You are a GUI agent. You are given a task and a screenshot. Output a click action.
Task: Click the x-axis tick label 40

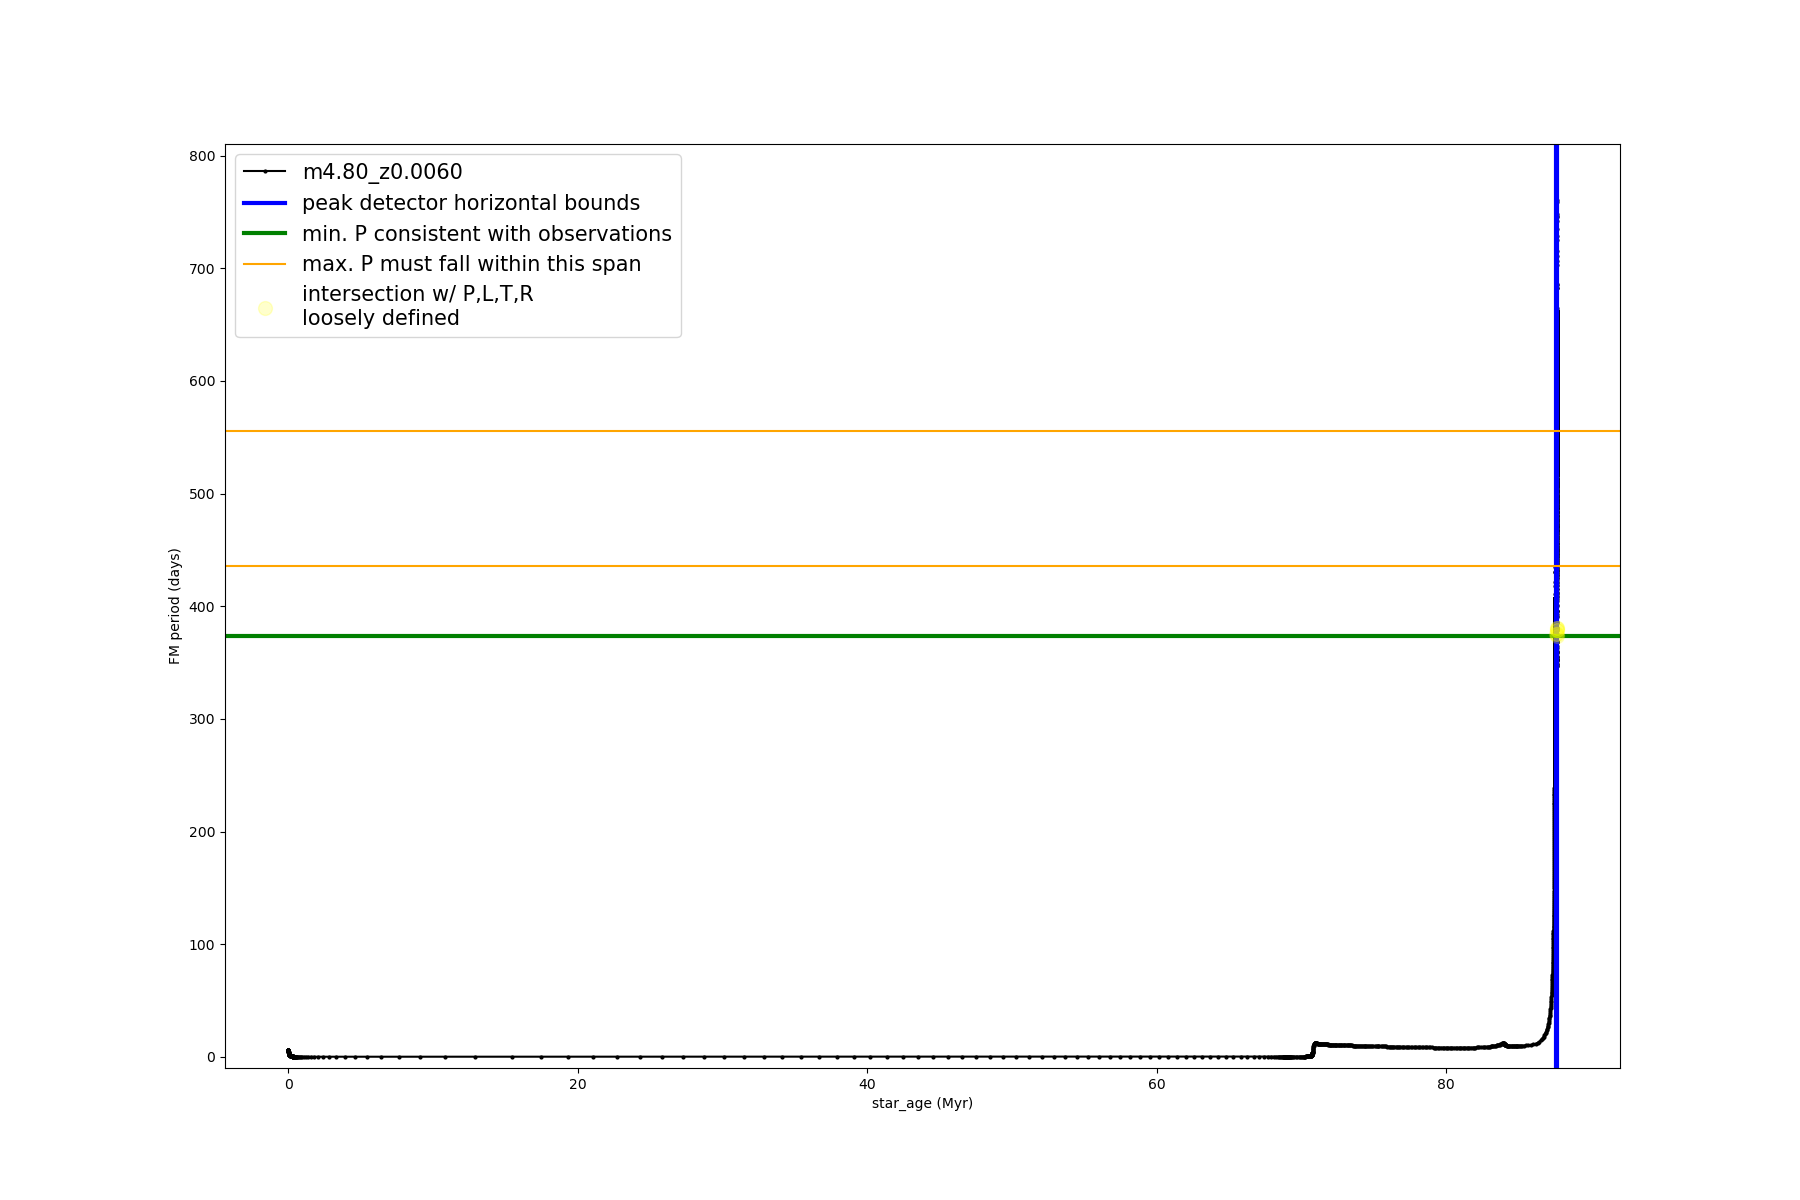coord(867,1084)
